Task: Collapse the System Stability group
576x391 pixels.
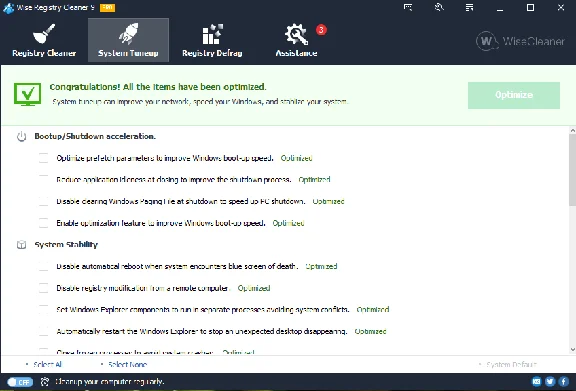Action: (x=21, y=245)
